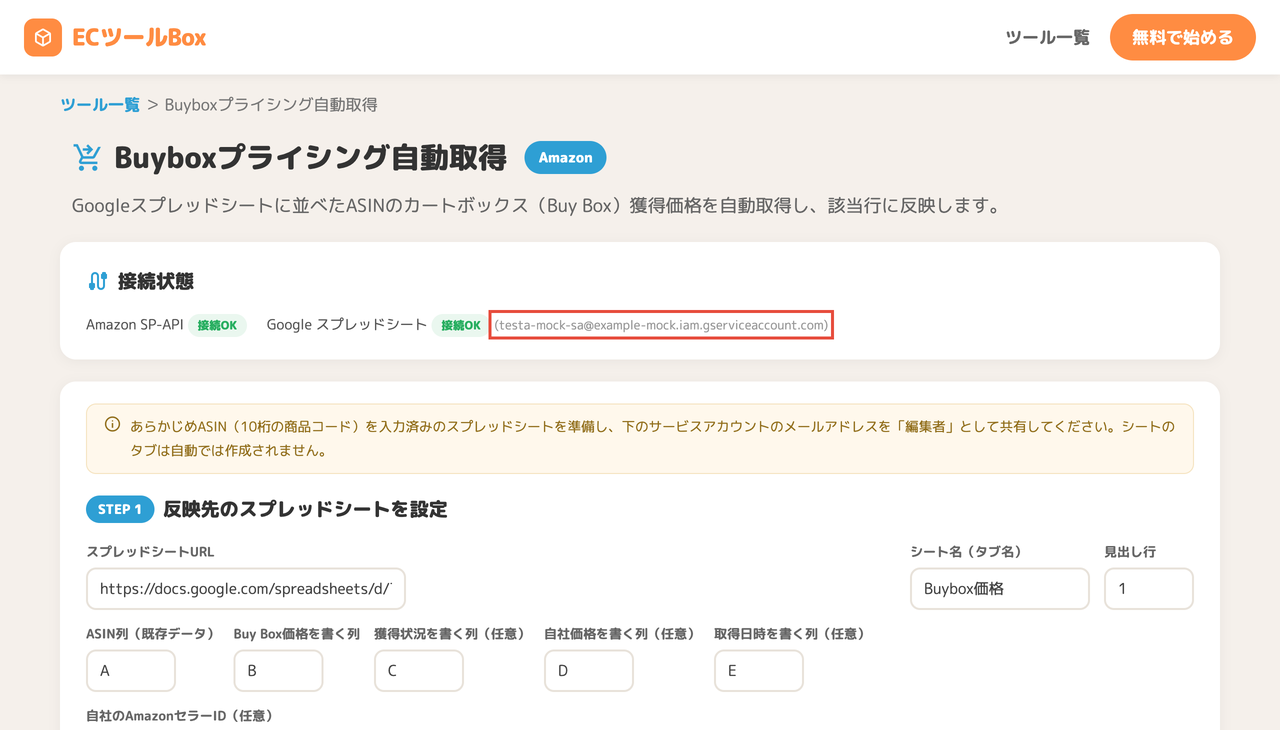1280x730 pixels.
Task: Click the ECツールBox box logo icon
Action: 43,38
